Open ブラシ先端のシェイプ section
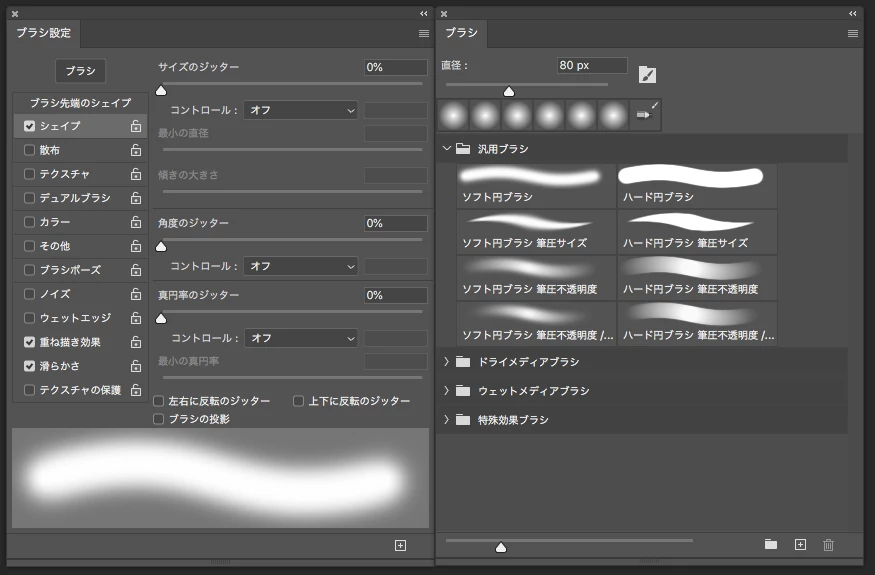Screen dimensions: 875x575 (80, 103)
